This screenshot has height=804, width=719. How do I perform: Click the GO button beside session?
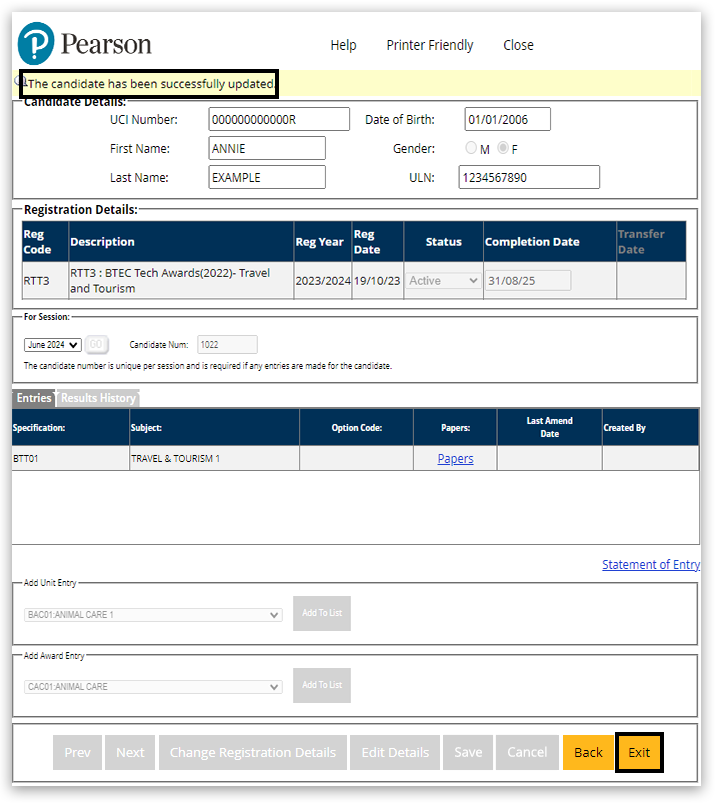point(96,345)
